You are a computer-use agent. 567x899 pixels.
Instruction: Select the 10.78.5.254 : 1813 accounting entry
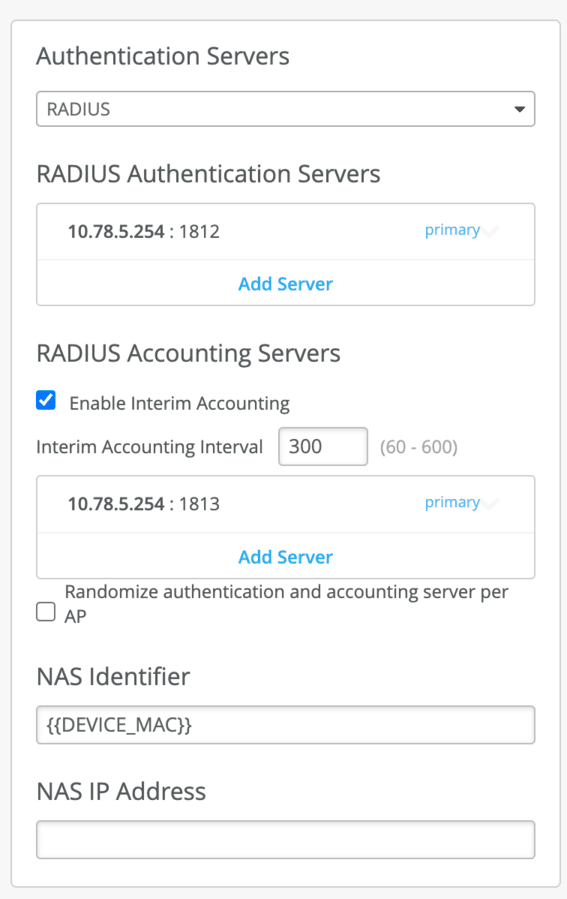(x=286, y=504)
